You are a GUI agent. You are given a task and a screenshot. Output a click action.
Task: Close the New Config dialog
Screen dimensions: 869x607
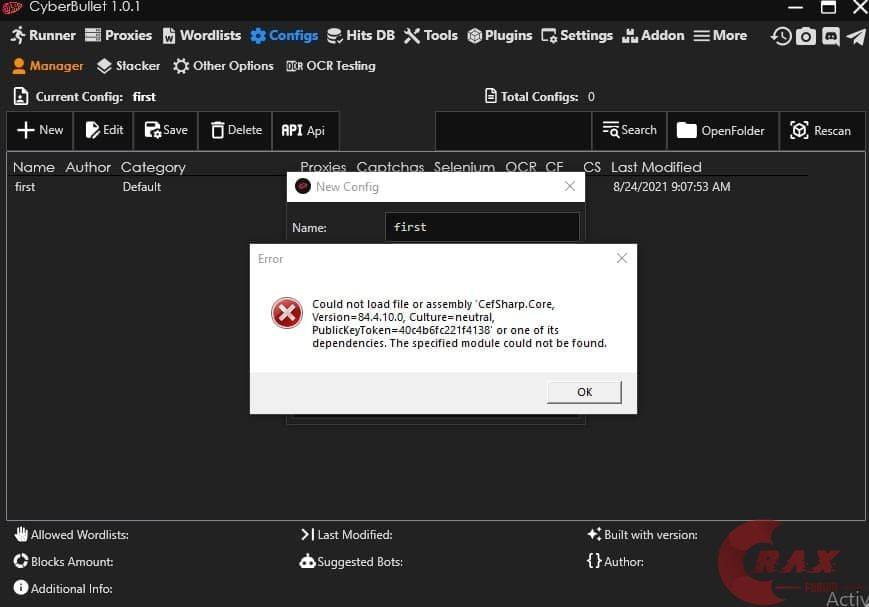pyautogui.click(x=570, y=186)
